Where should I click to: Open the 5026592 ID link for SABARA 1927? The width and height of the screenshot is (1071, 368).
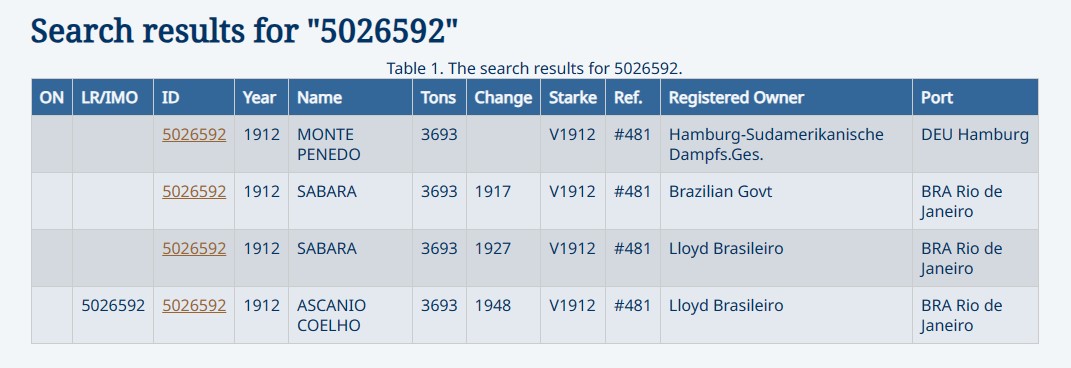[194, 249]
